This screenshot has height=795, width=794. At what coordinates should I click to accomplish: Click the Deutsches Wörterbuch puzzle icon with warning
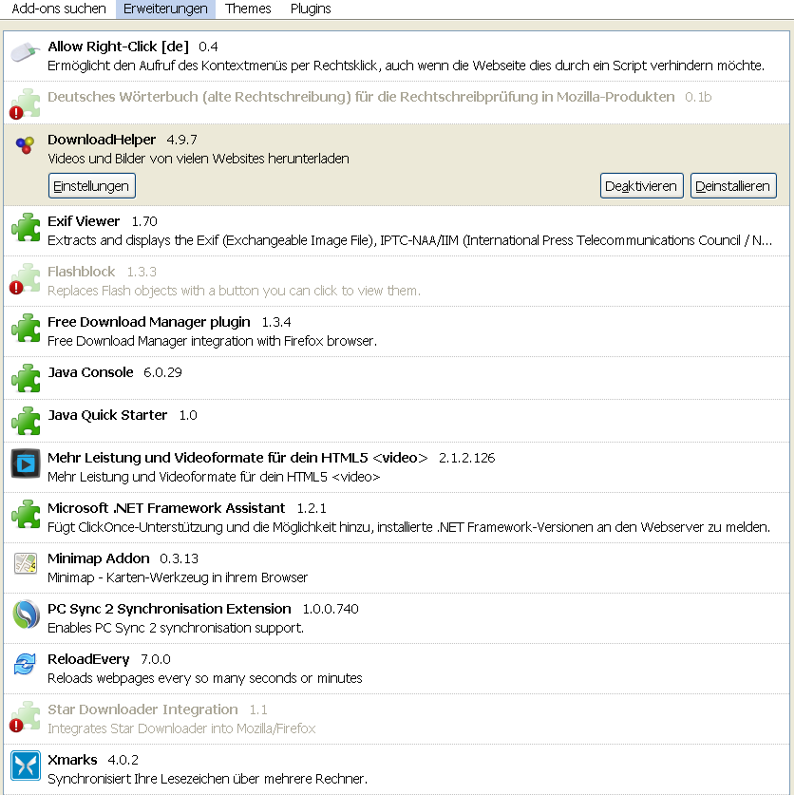(x=25, y=103)
